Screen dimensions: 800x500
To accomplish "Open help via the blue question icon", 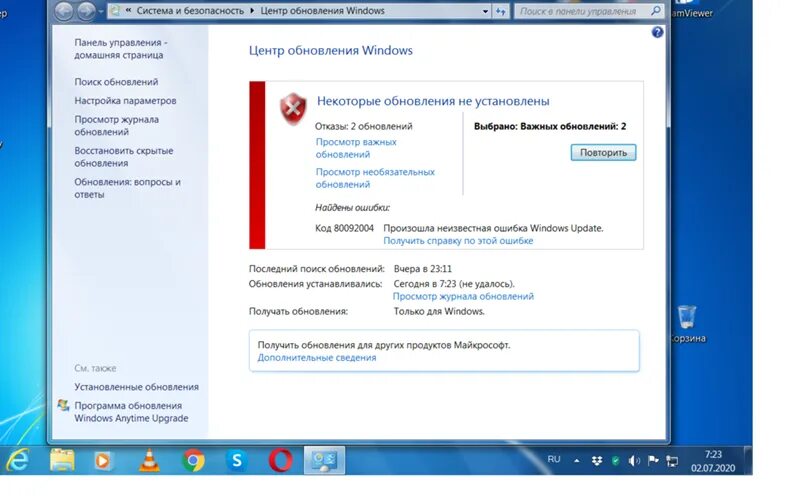I will pyautogui.click(x=657, y=33).
